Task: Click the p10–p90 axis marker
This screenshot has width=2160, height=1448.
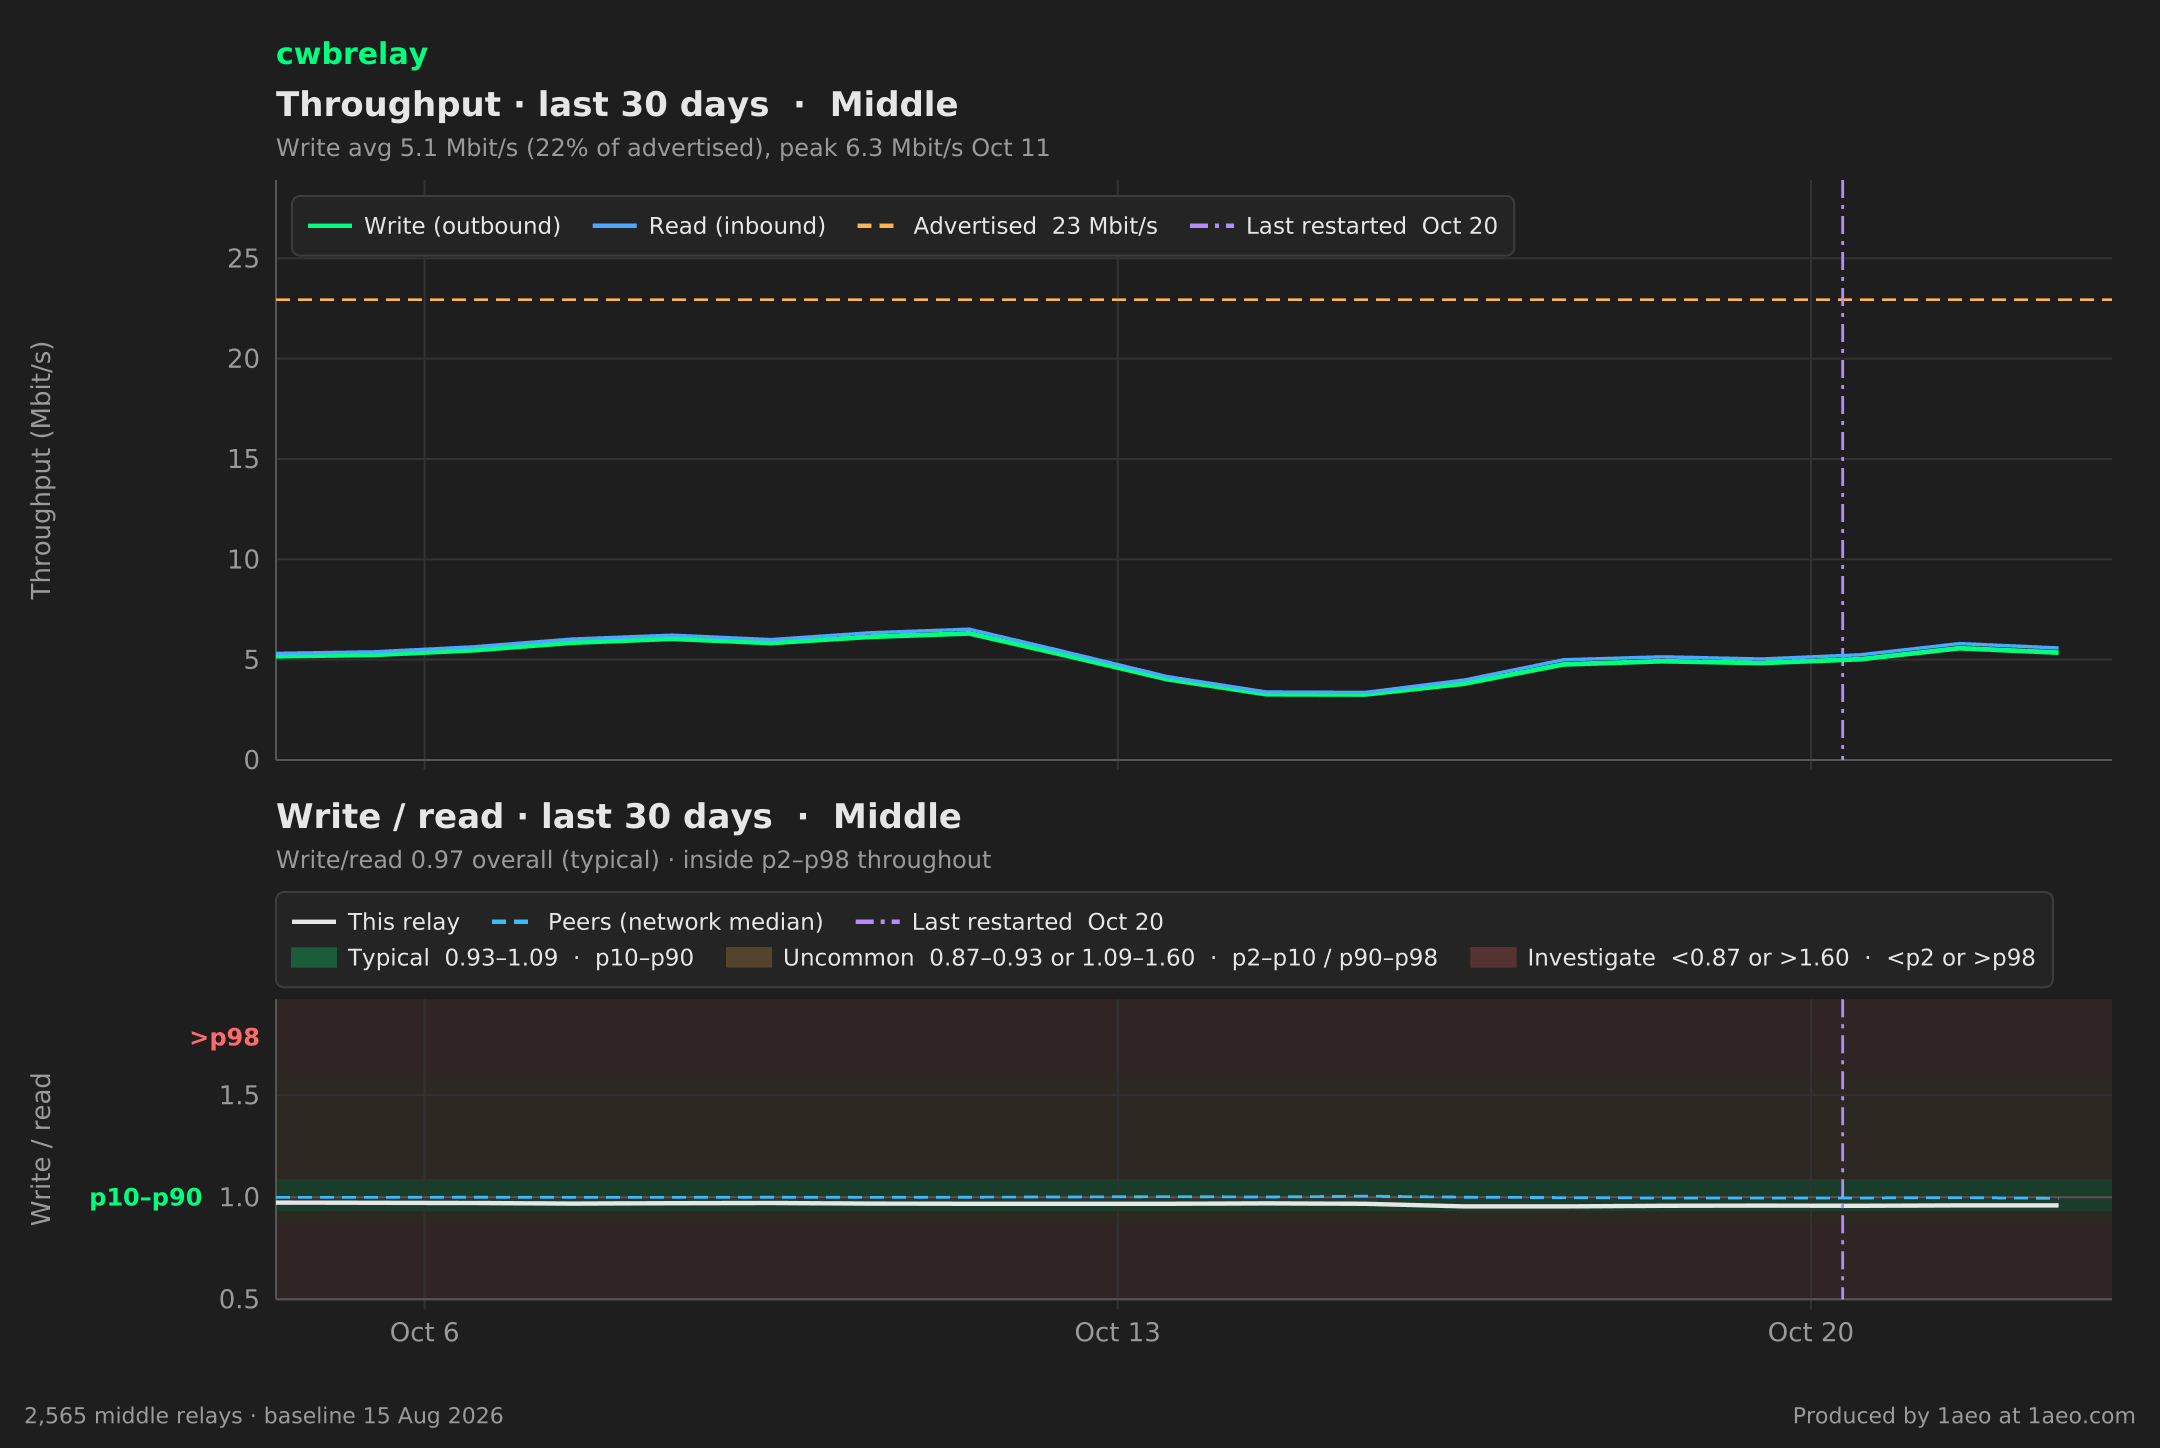Action: (146, 1197)
